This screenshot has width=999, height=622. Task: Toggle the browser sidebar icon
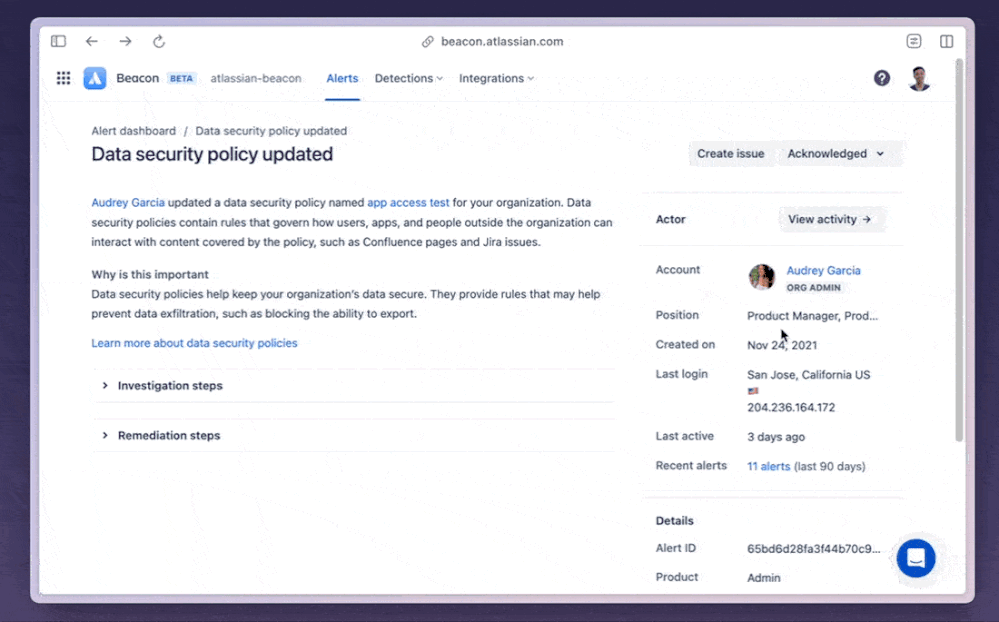point(59,41)
